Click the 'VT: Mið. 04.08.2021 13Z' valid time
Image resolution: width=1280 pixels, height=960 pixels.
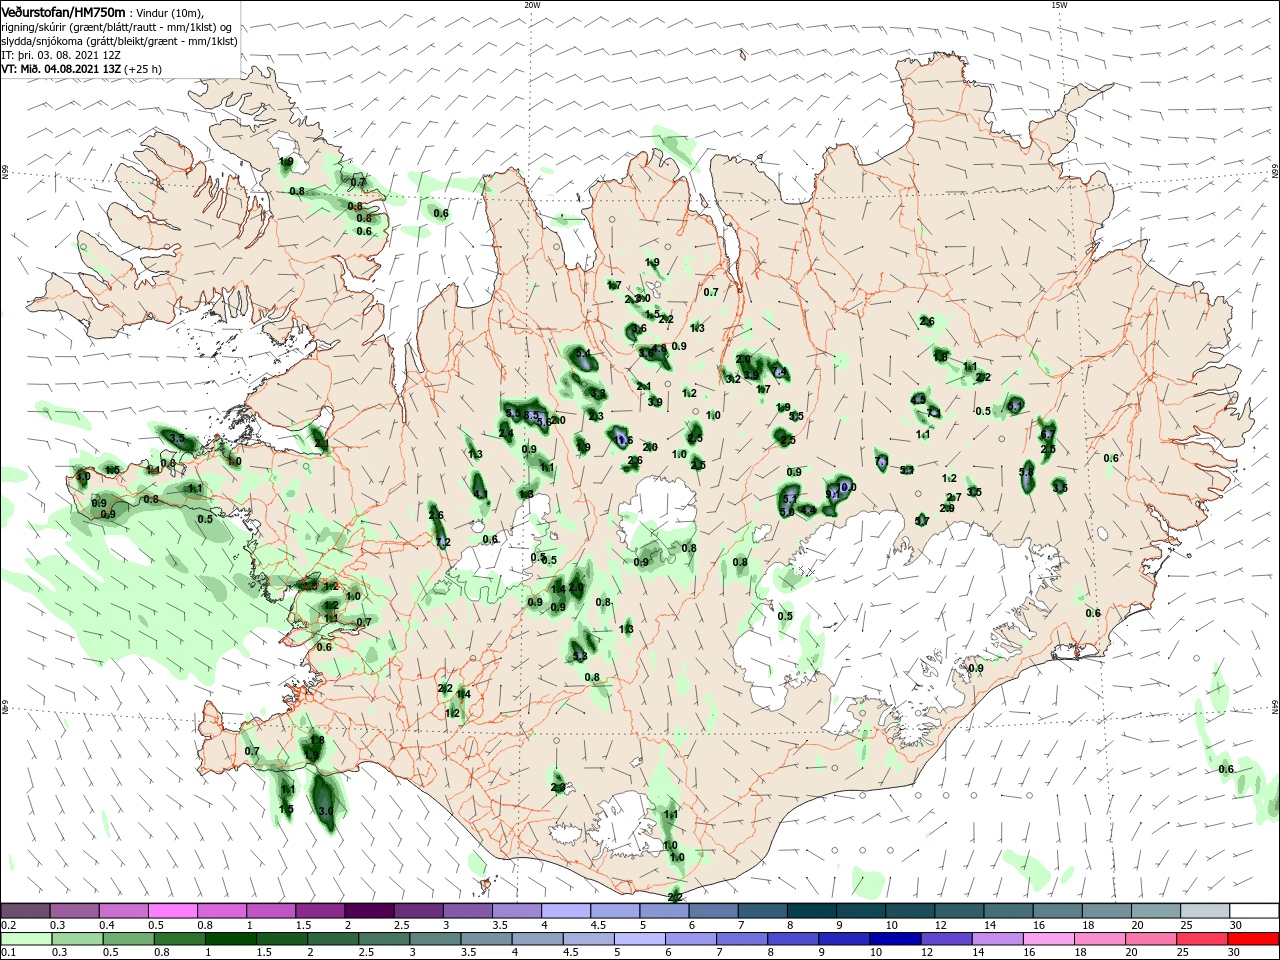(x=60, y=69)
